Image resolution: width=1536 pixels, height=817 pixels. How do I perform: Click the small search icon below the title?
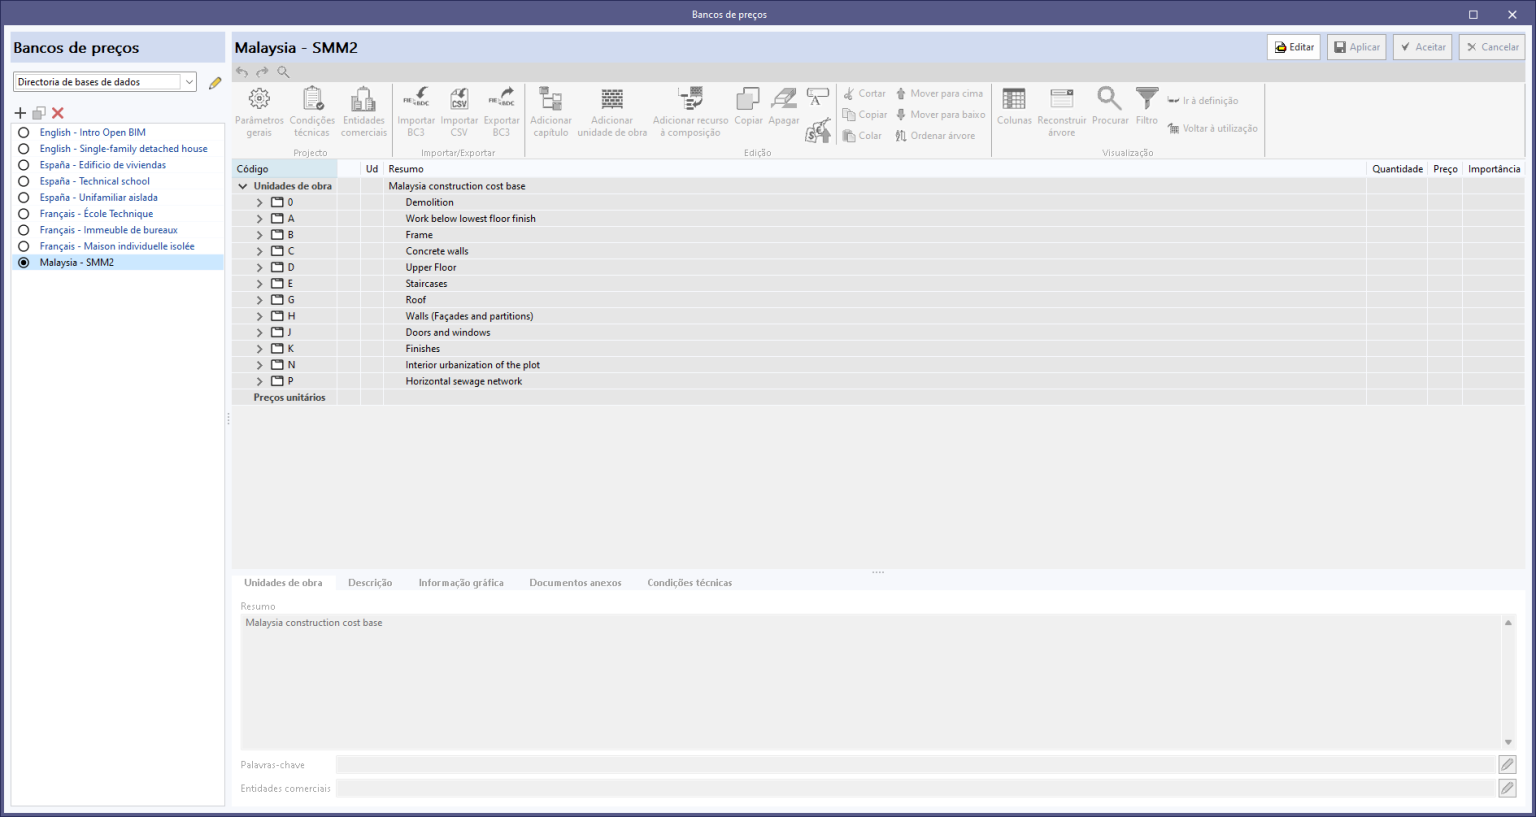tap(284, 72)
